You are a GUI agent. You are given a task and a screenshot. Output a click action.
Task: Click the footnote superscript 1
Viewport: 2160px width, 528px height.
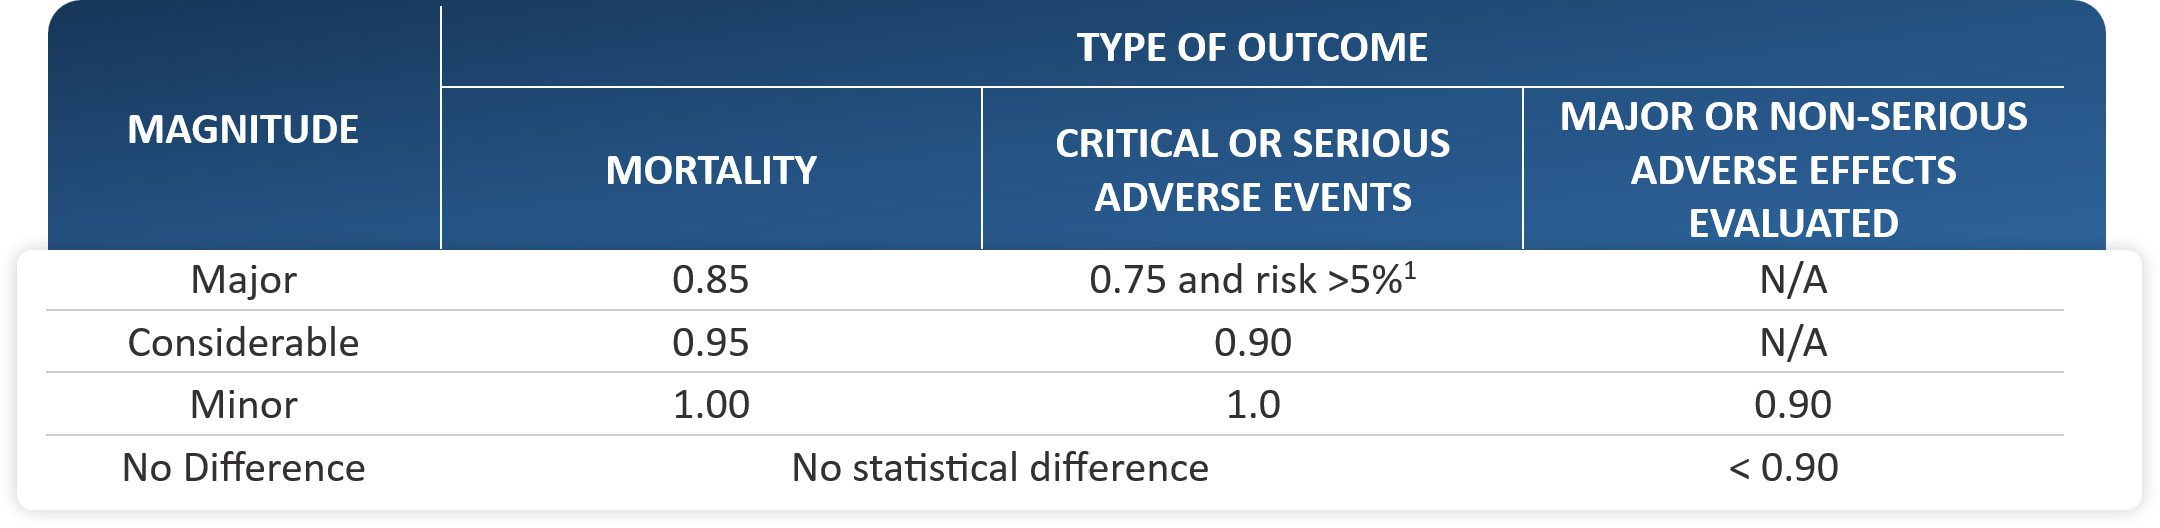coord(1410,270)
